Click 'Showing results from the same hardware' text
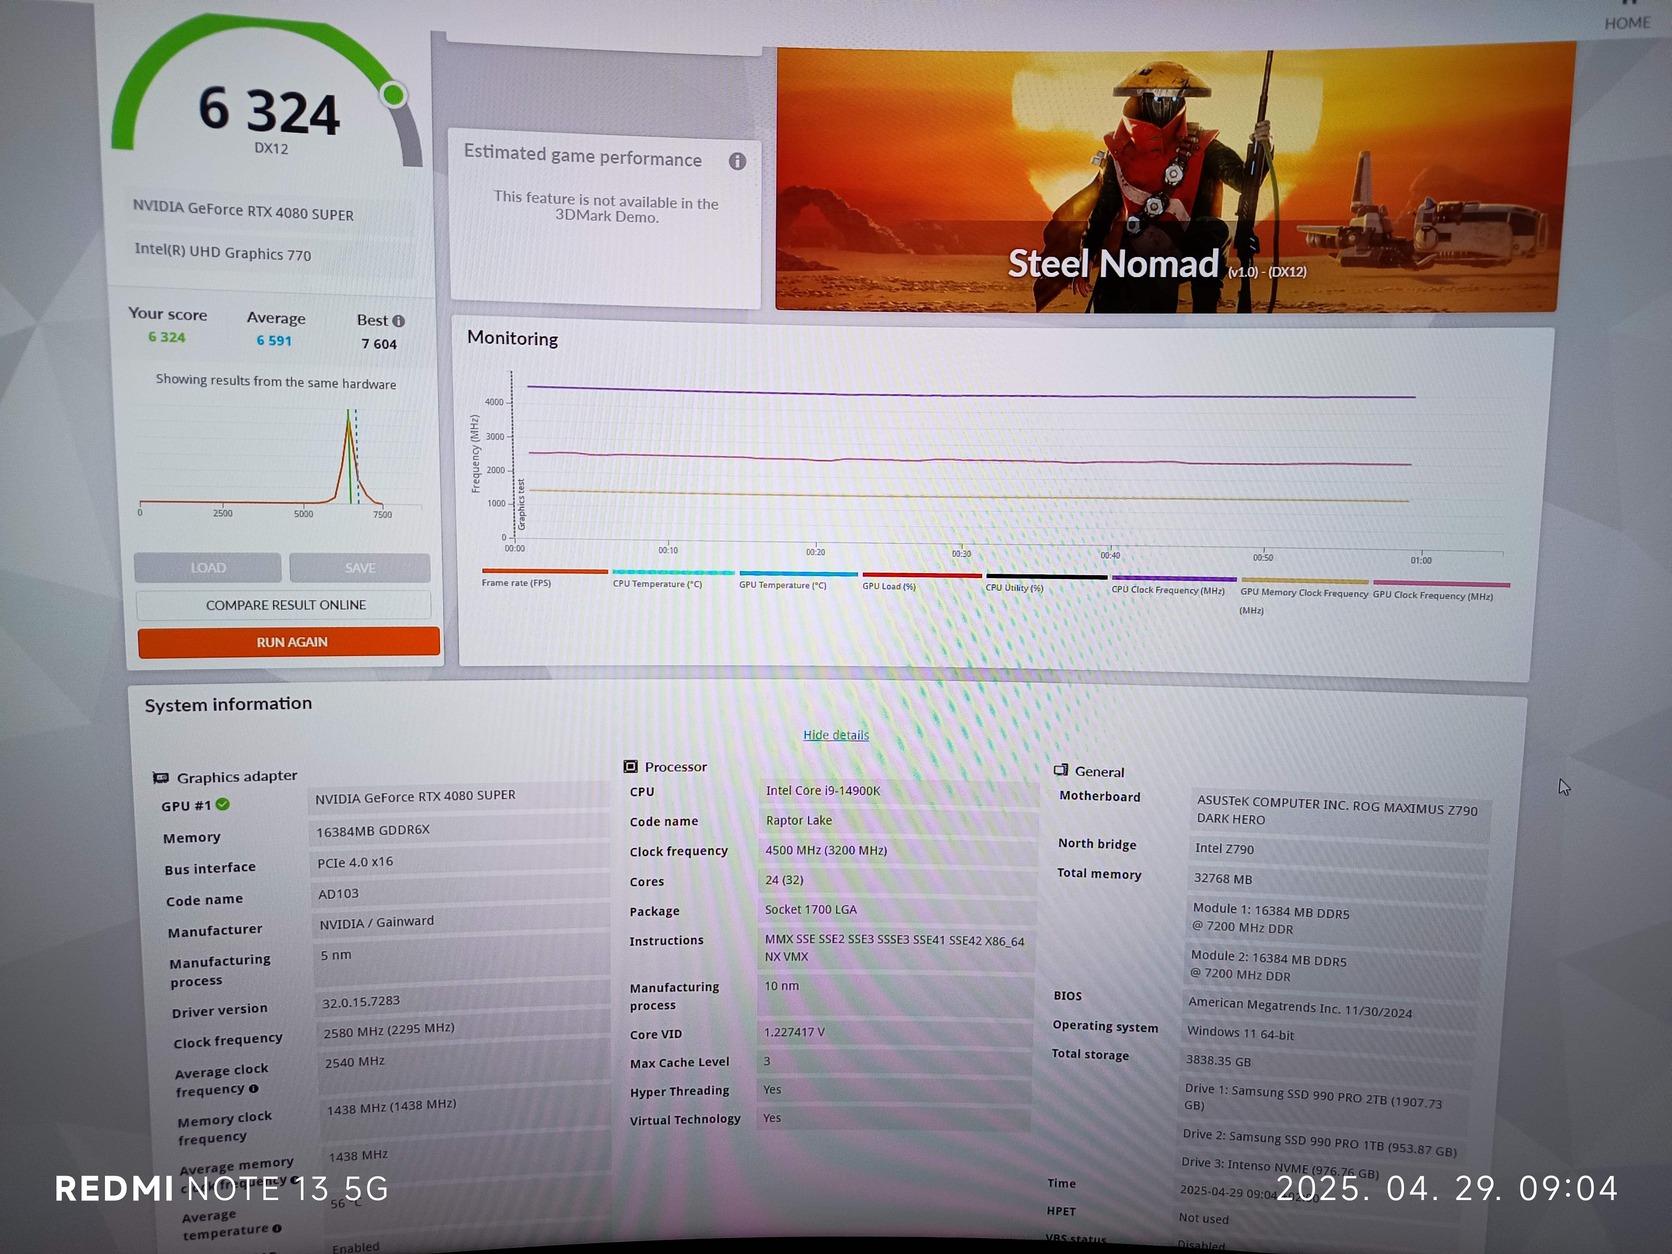The width and height of the screenshot is (1672, 1254). click(276, 382)
